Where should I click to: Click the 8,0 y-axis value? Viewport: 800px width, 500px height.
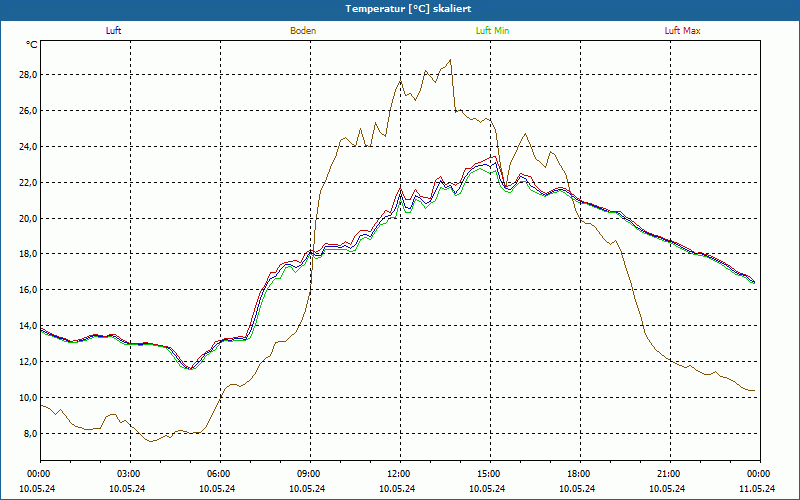30,434
